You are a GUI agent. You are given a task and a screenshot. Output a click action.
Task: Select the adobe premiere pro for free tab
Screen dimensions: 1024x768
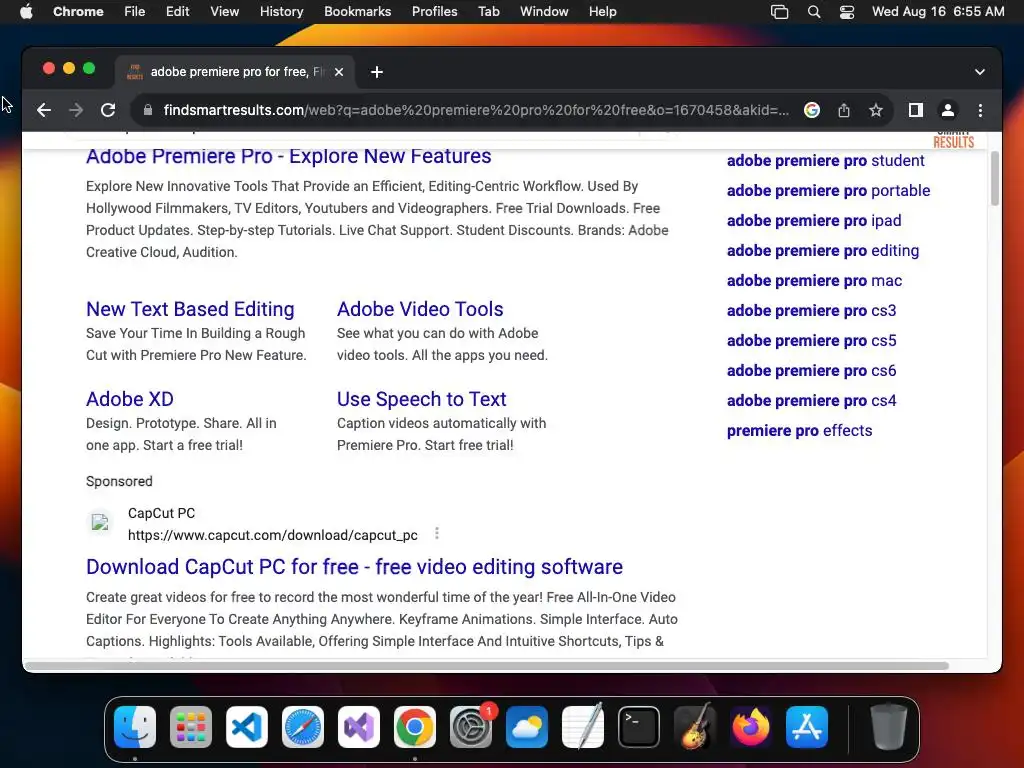pos(236,72)
